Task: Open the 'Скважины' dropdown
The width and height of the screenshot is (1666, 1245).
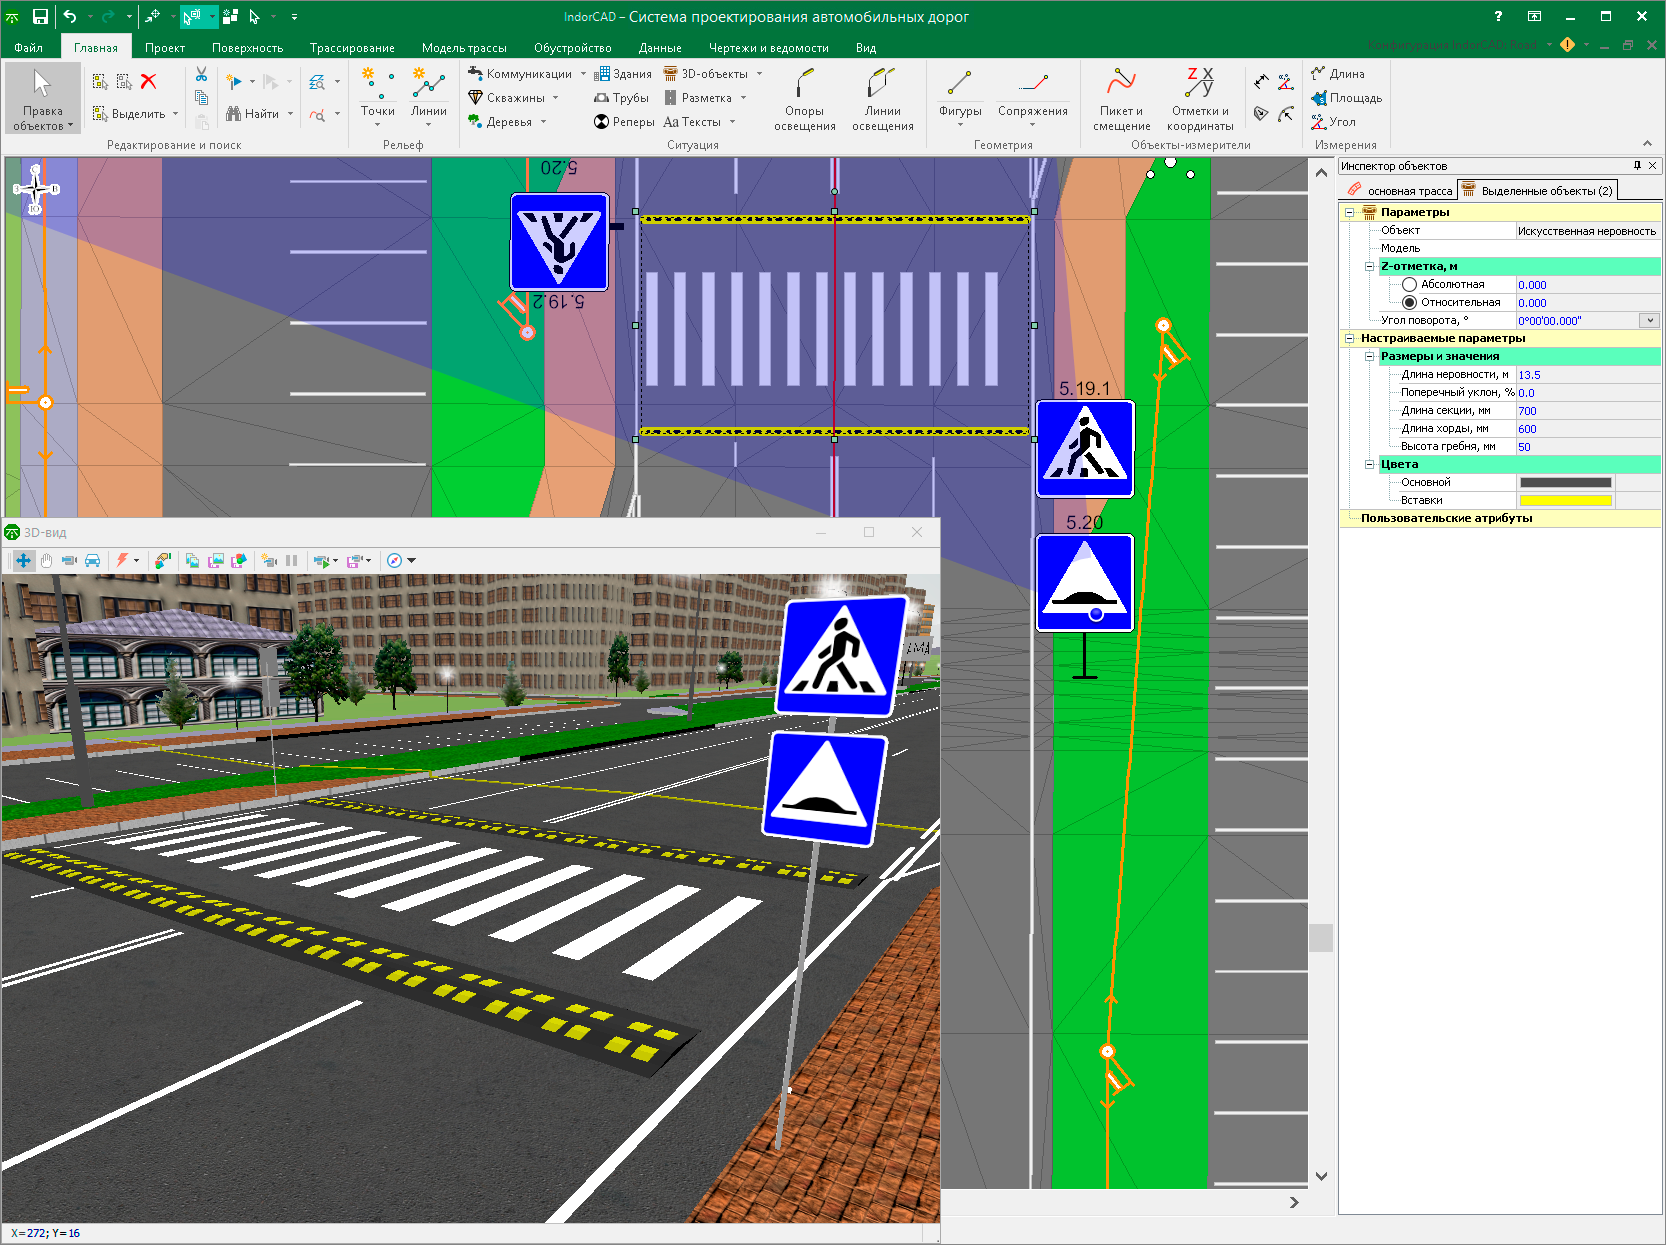Action: (556, 98)
